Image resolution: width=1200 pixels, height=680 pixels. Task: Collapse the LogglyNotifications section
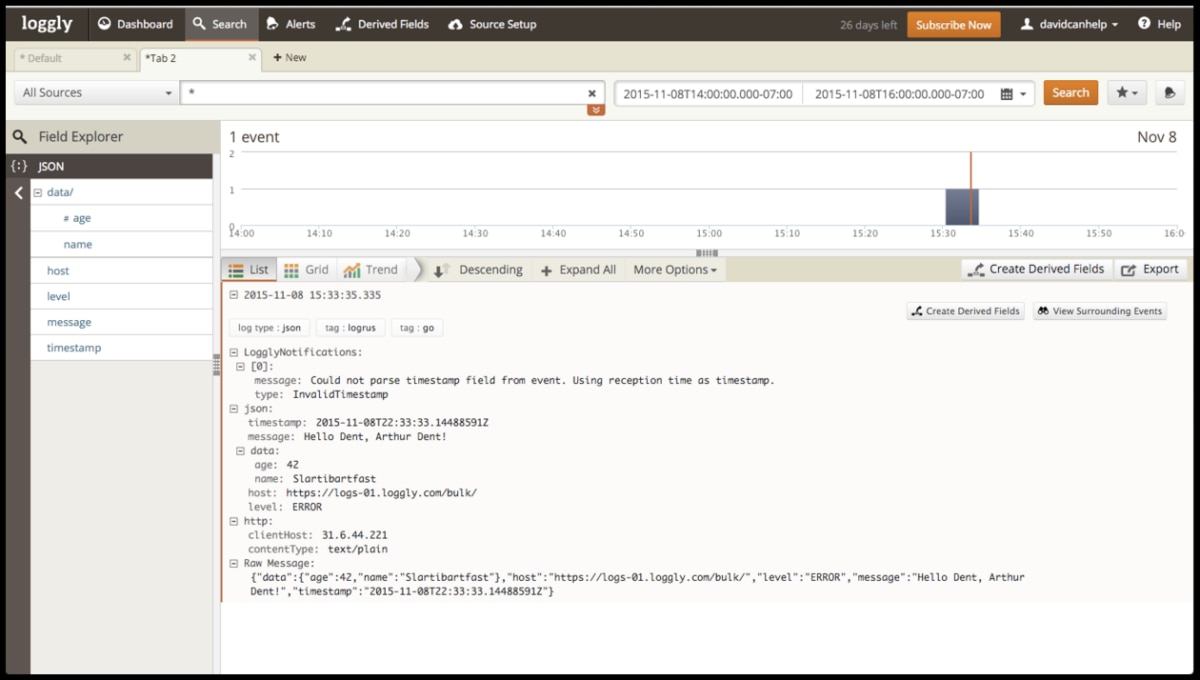tap(232, 352)
